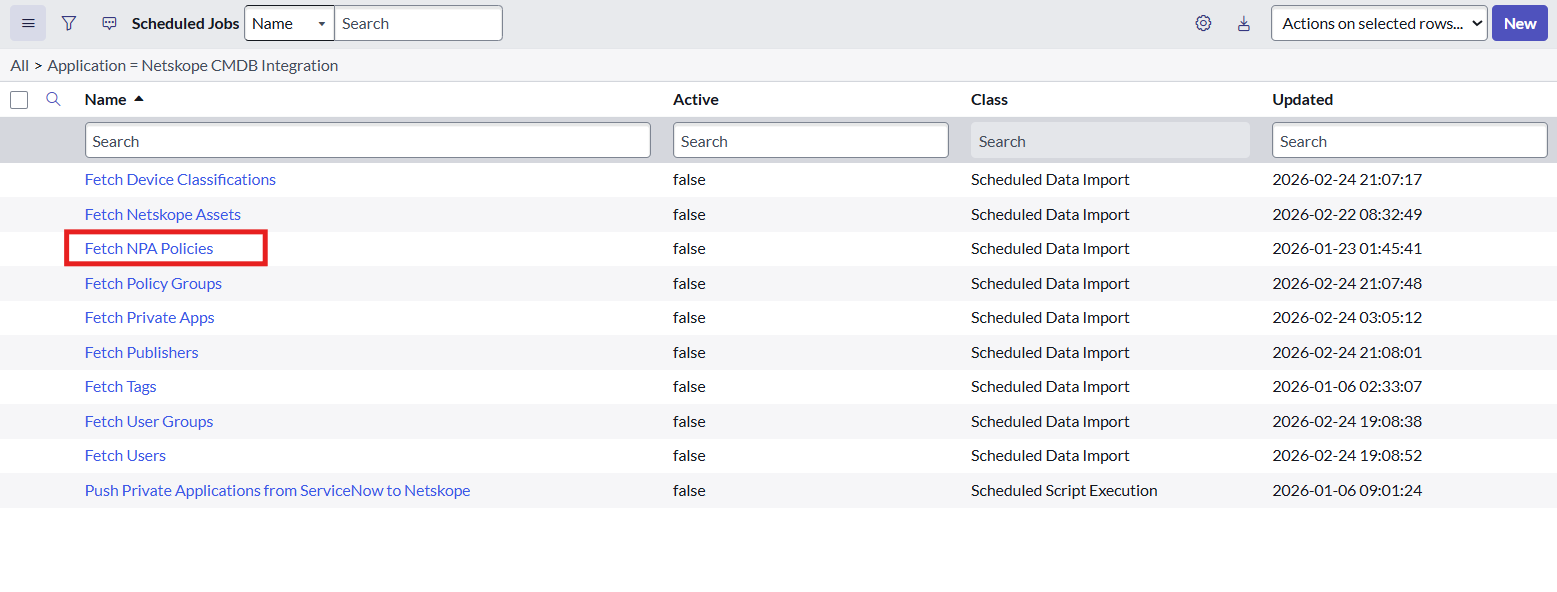Click the All breadcrumb link
The height and width of the screenshot is (592, 1557).
coord(19,65)
